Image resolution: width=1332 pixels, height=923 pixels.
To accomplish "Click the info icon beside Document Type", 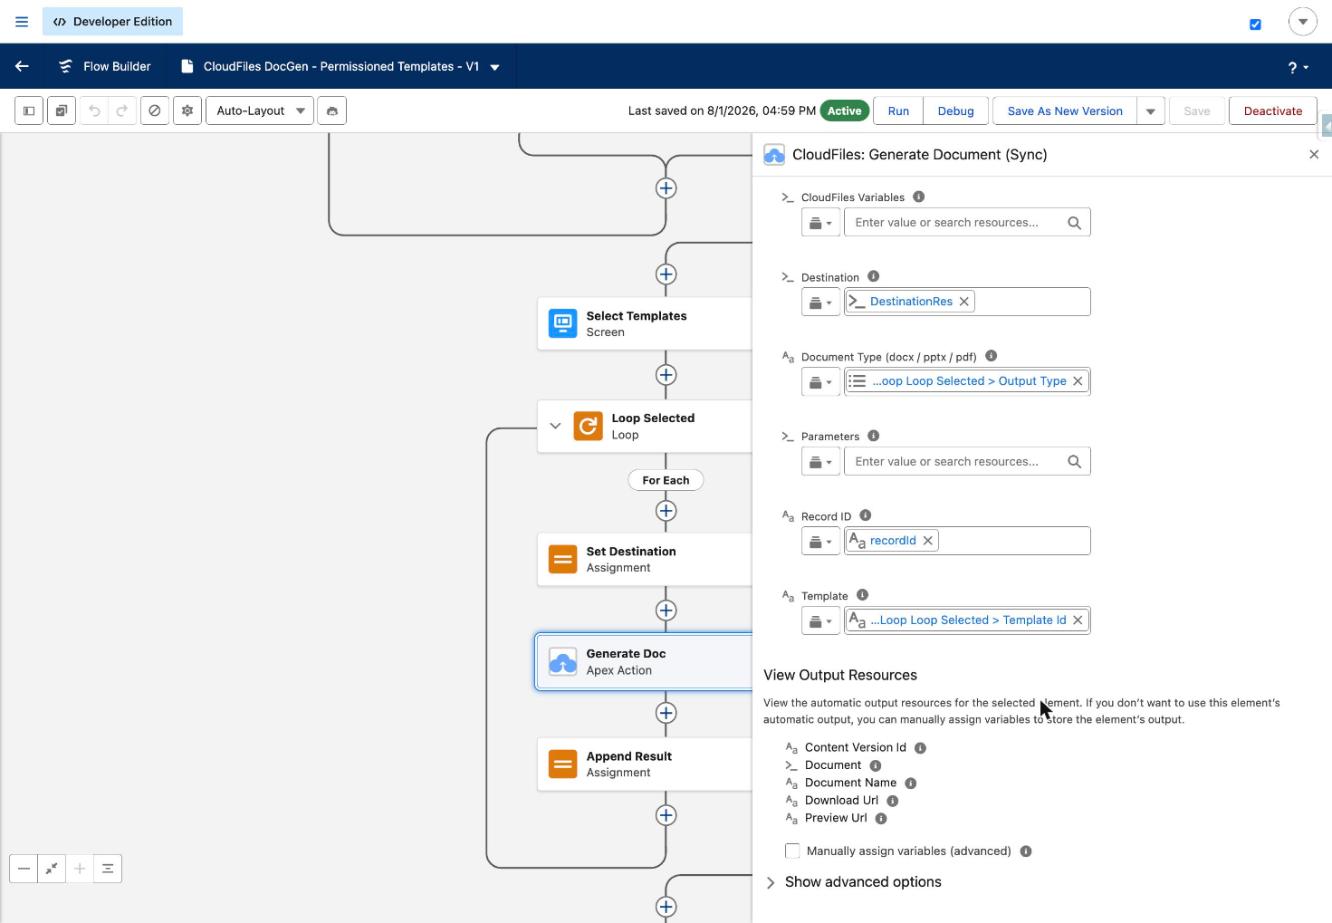I will pyautogui.click(x=991, y=356).
